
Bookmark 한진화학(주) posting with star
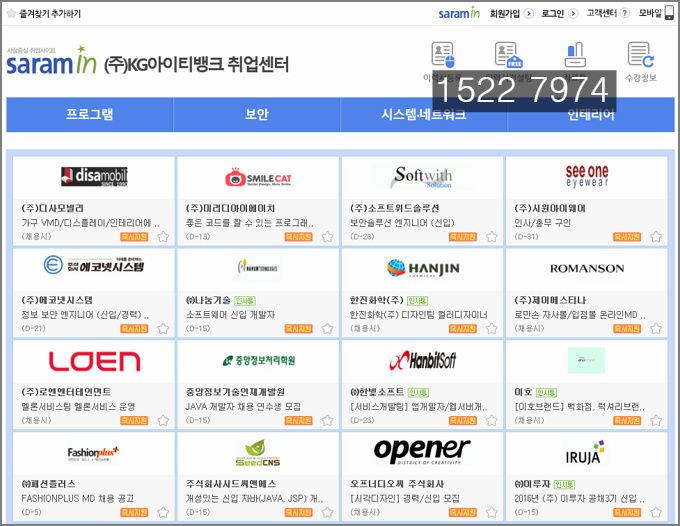(x=491, y=329)
